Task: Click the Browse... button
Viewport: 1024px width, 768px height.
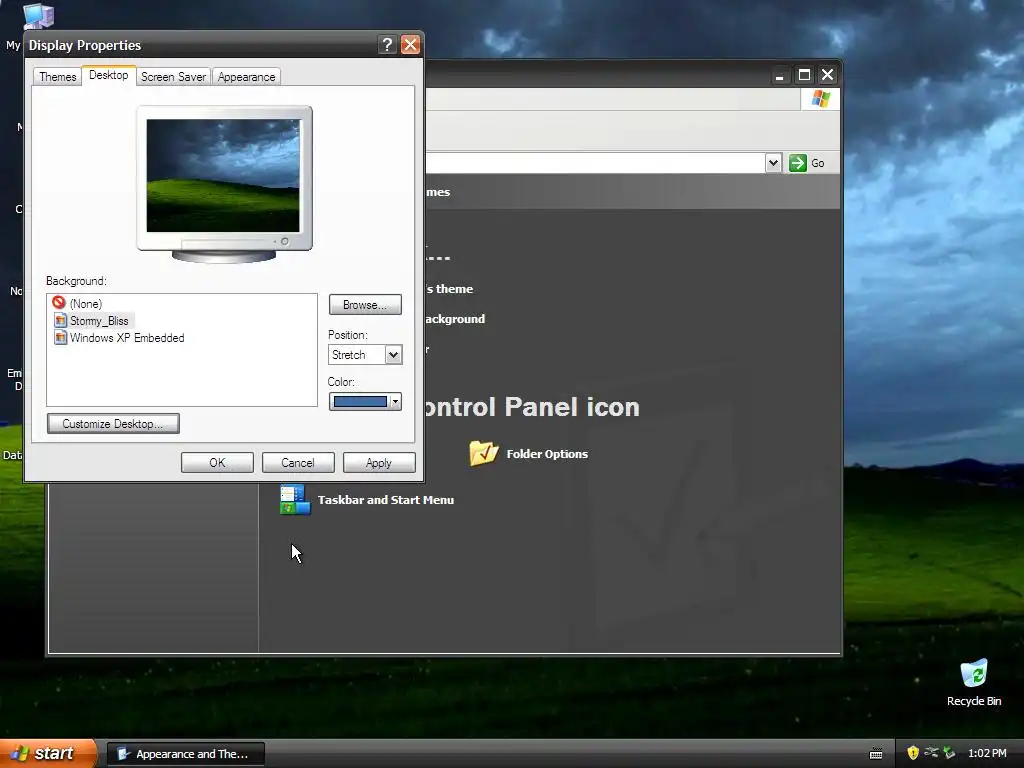Action: [x=365, y=304]
